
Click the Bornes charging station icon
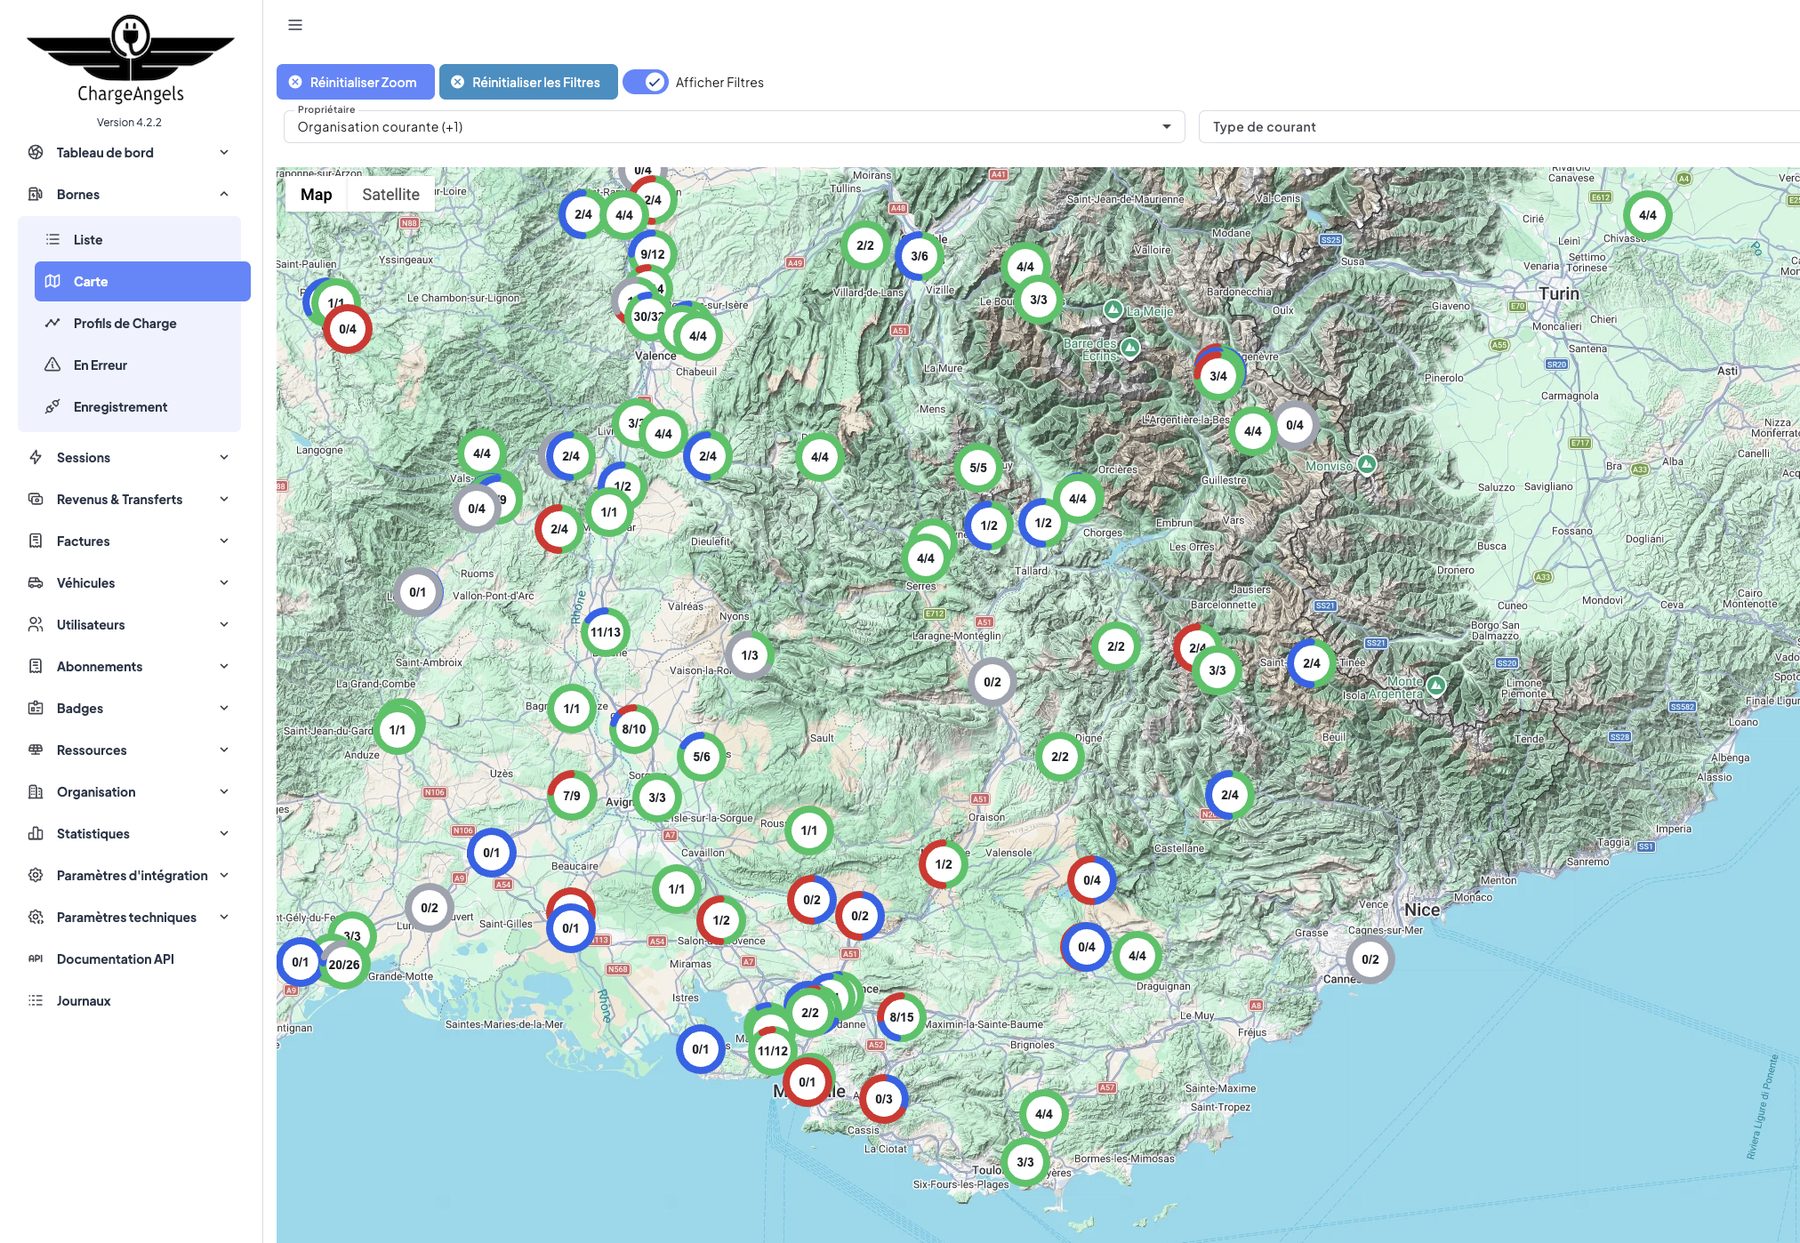point(36,194)
